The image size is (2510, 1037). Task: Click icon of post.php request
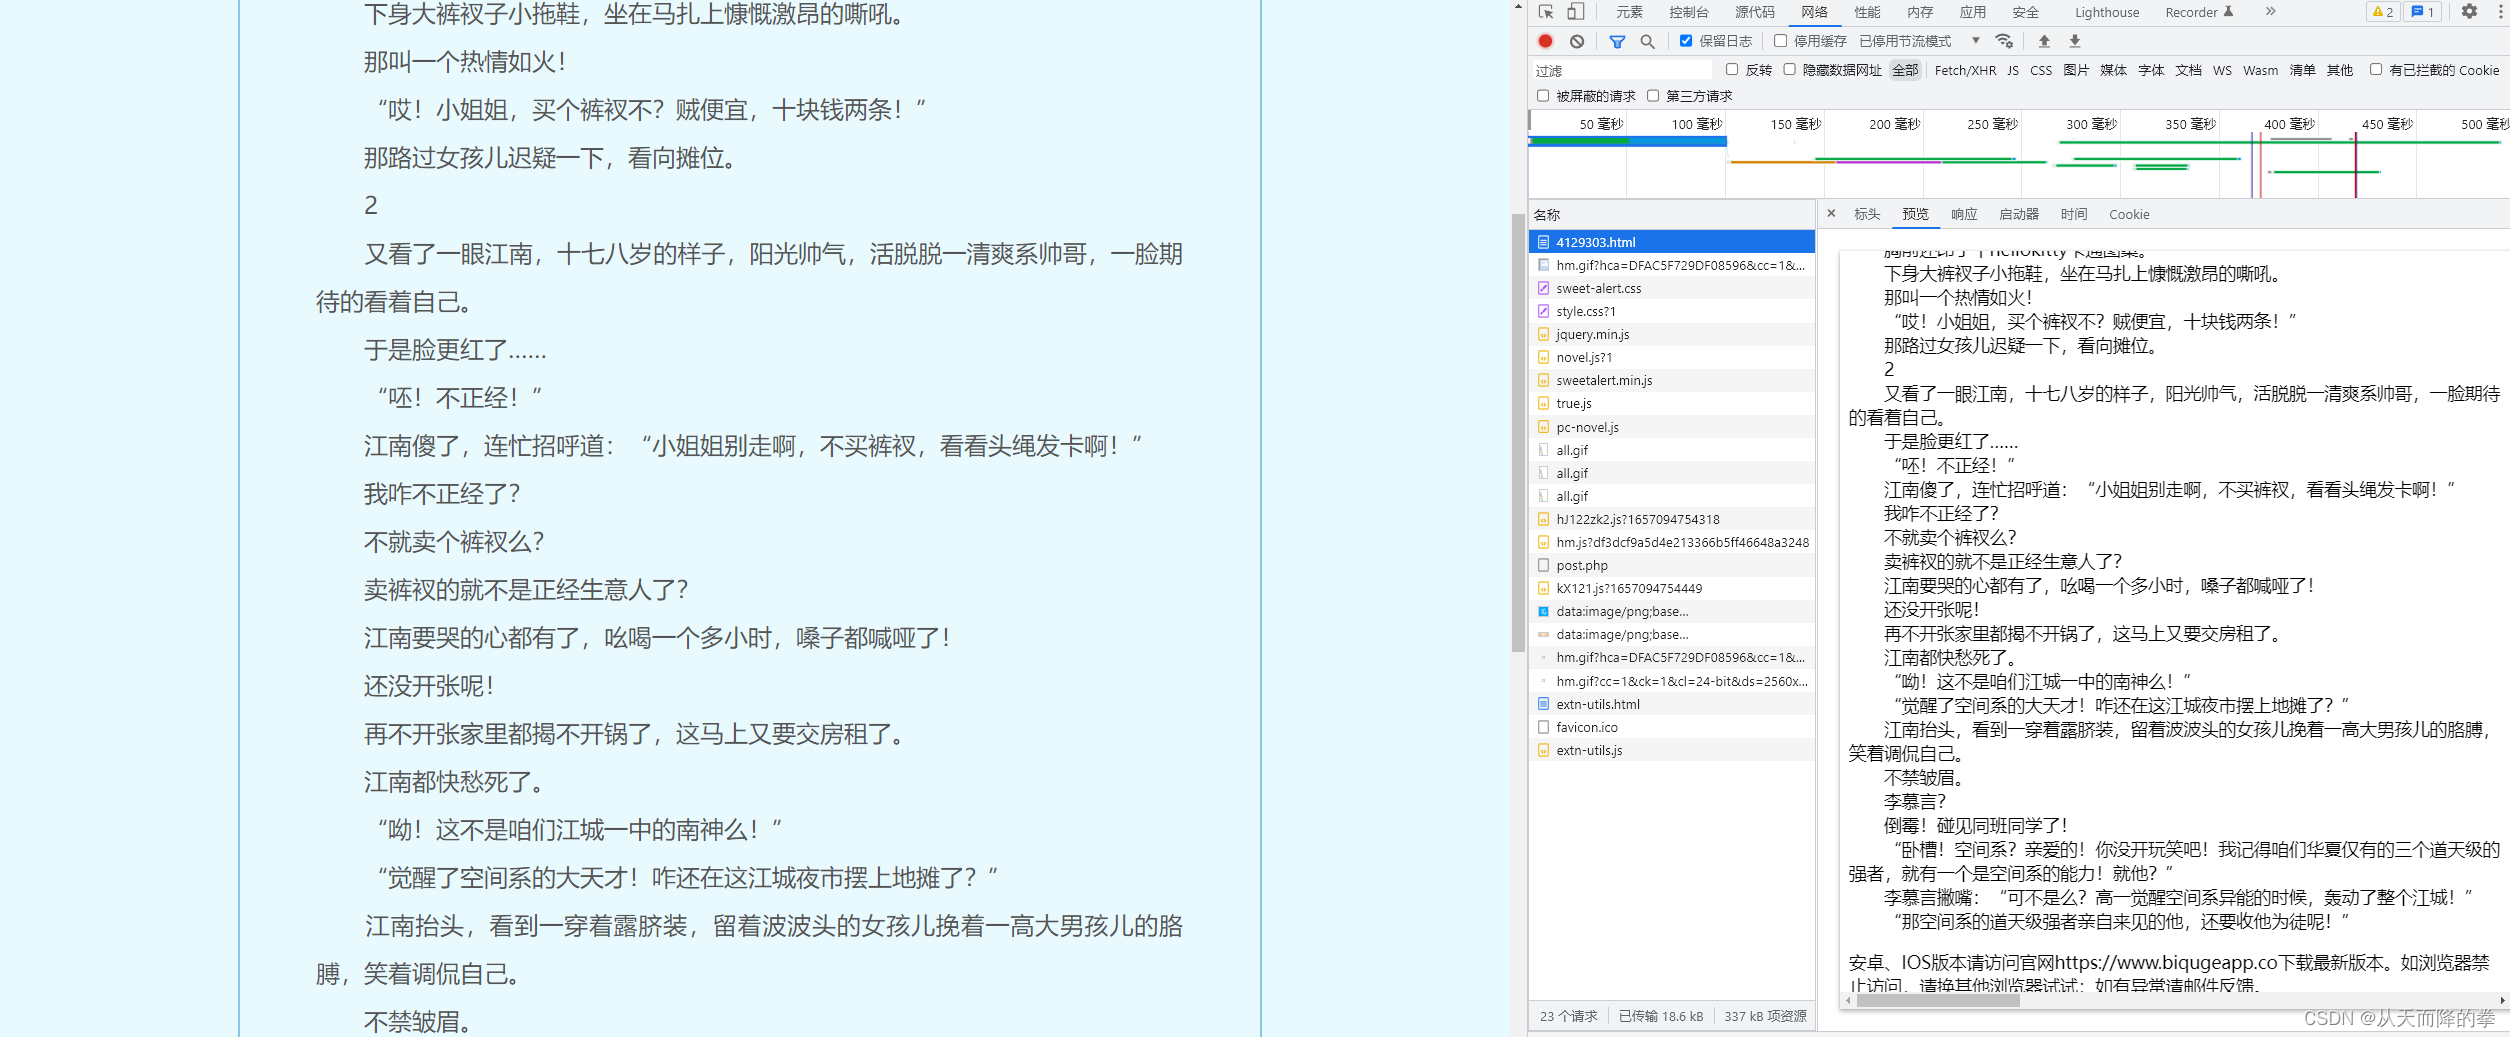click(x=1543, y=565)
